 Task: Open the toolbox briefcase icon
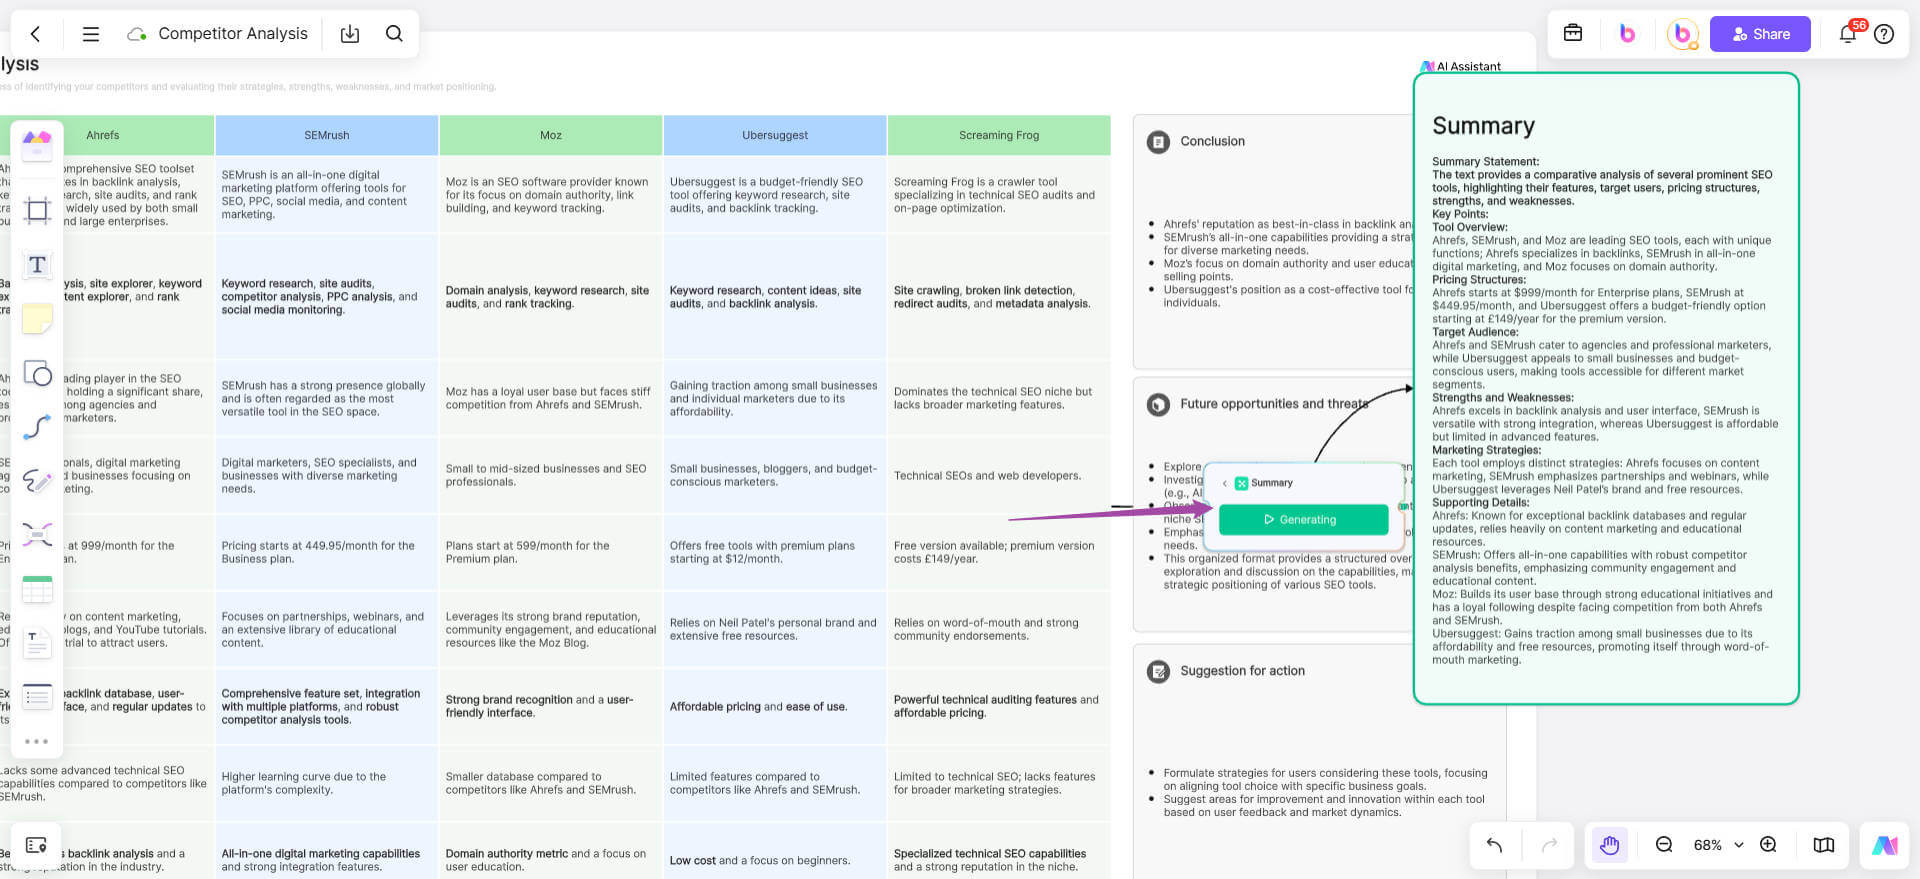point(1573,33)
